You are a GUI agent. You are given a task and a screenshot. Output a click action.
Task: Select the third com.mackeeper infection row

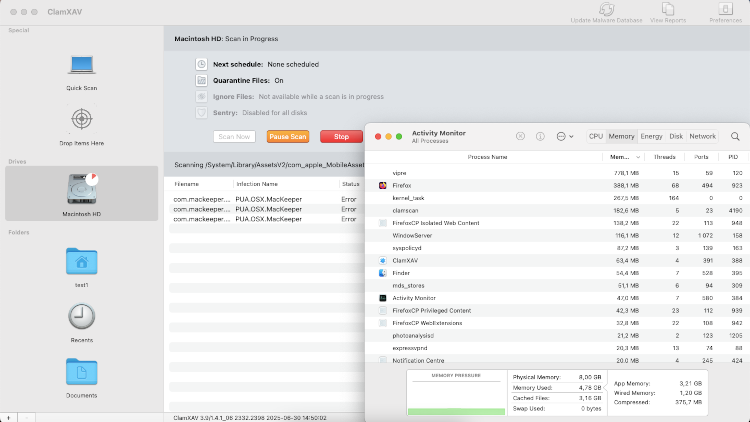pos(266,219)
